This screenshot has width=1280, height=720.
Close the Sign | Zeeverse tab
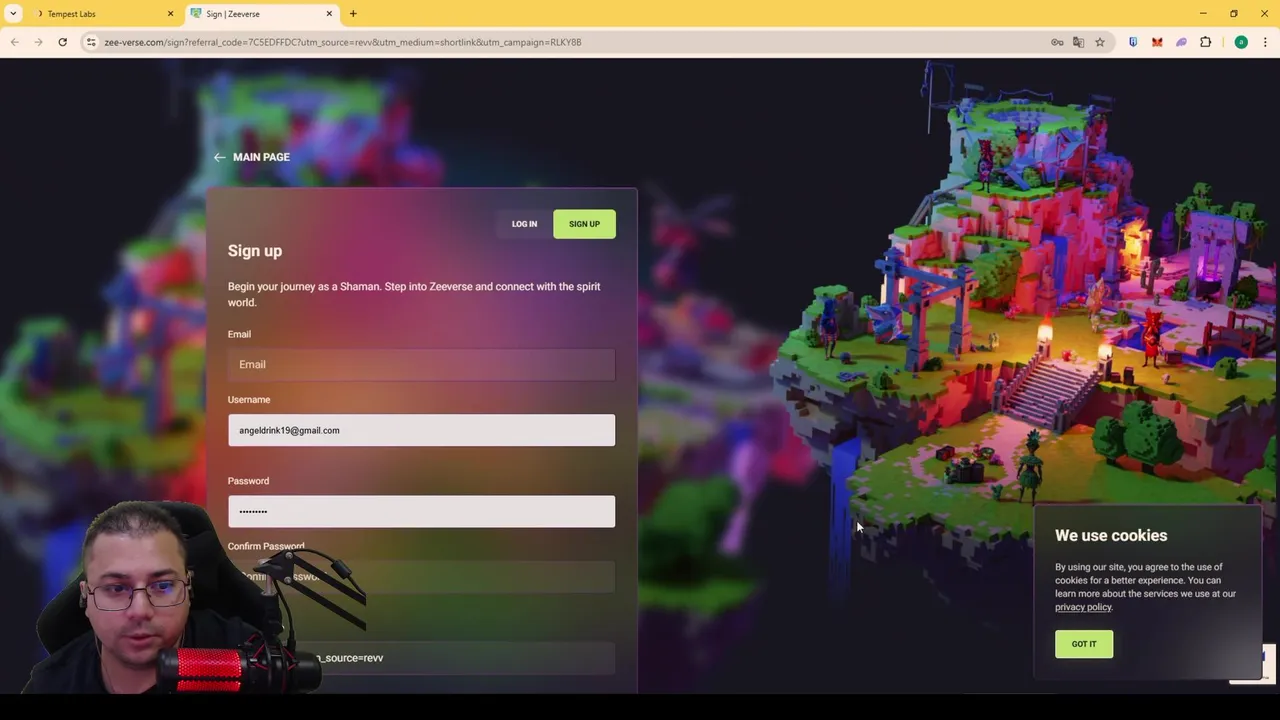pos(329,14)
